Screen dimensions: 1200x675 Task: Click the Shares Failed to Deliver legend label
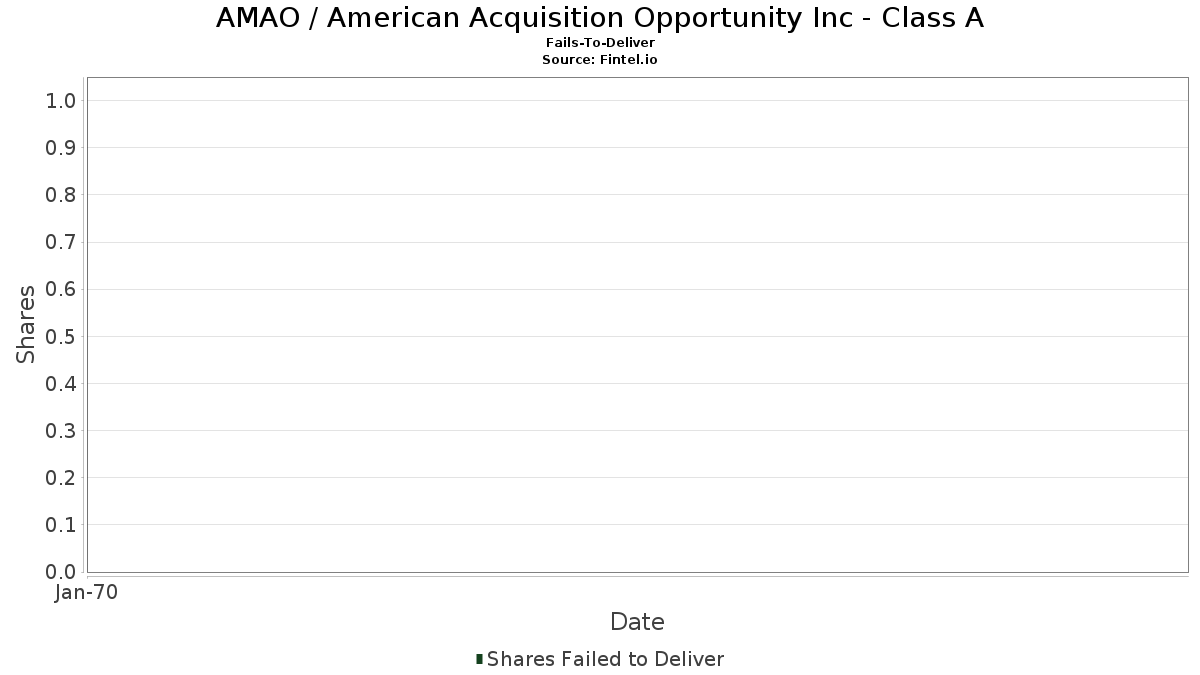605,659
